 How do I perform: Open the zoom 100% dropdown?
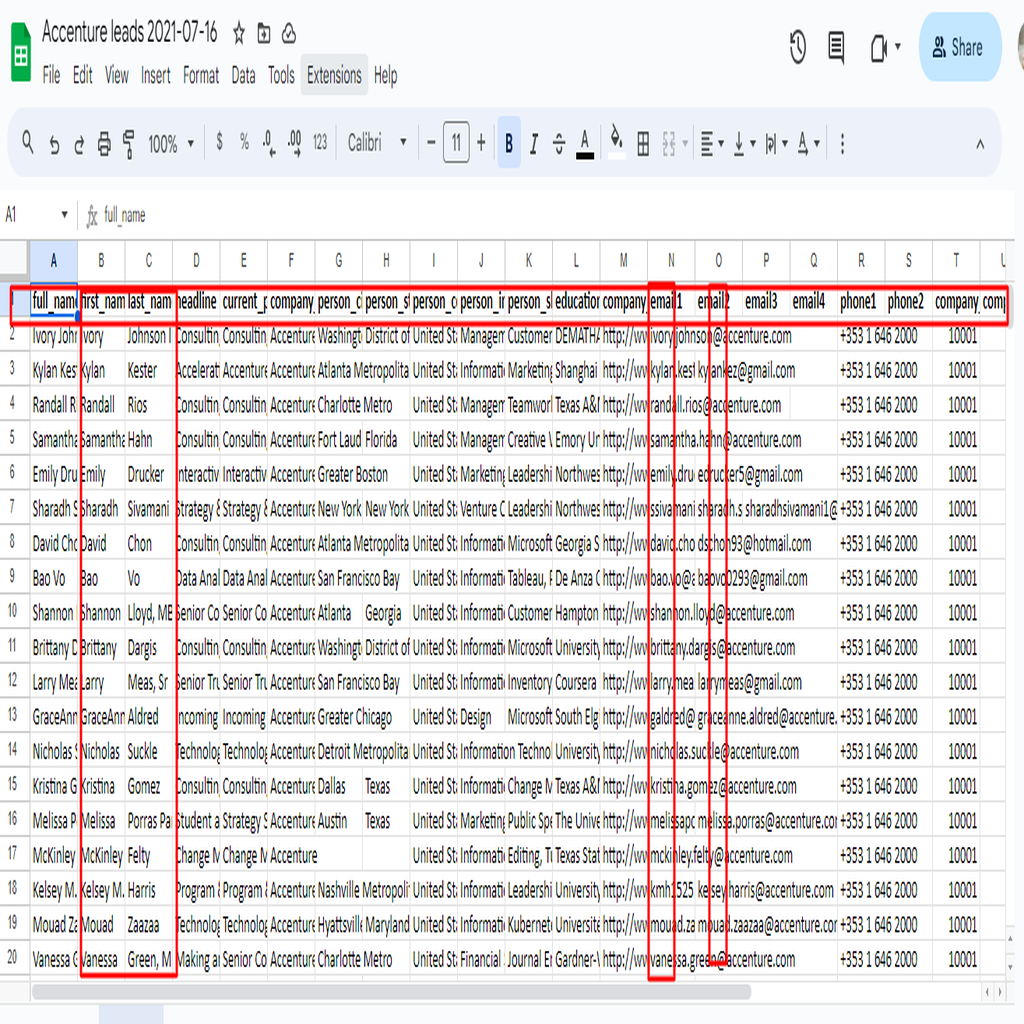coord(171,143)
